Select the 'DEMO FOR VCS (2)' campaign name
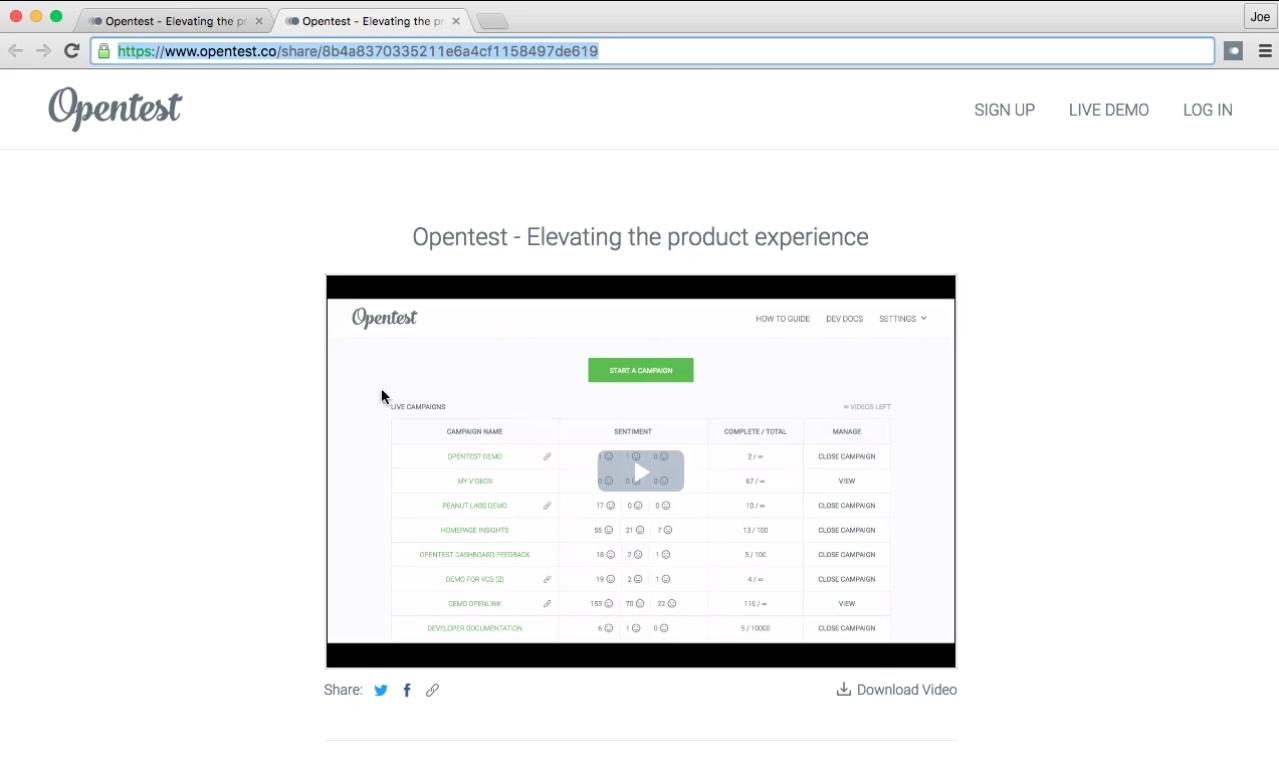Image resolution: width=1279 pixels, height=761 pixels. (x=475, y=580)
